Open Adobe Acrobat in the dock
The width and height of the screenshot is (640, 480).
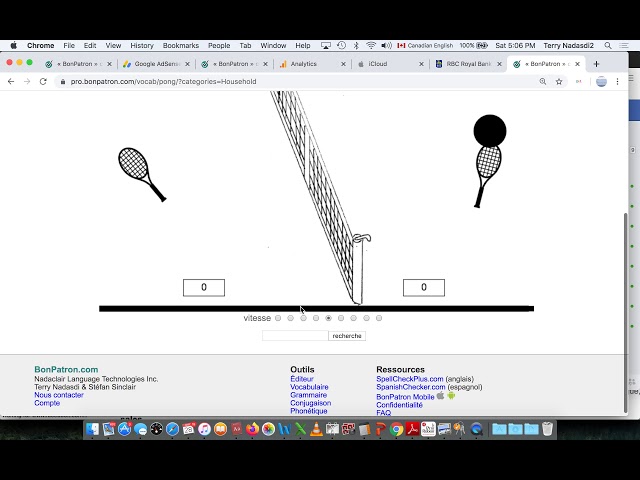pos(412,429)
